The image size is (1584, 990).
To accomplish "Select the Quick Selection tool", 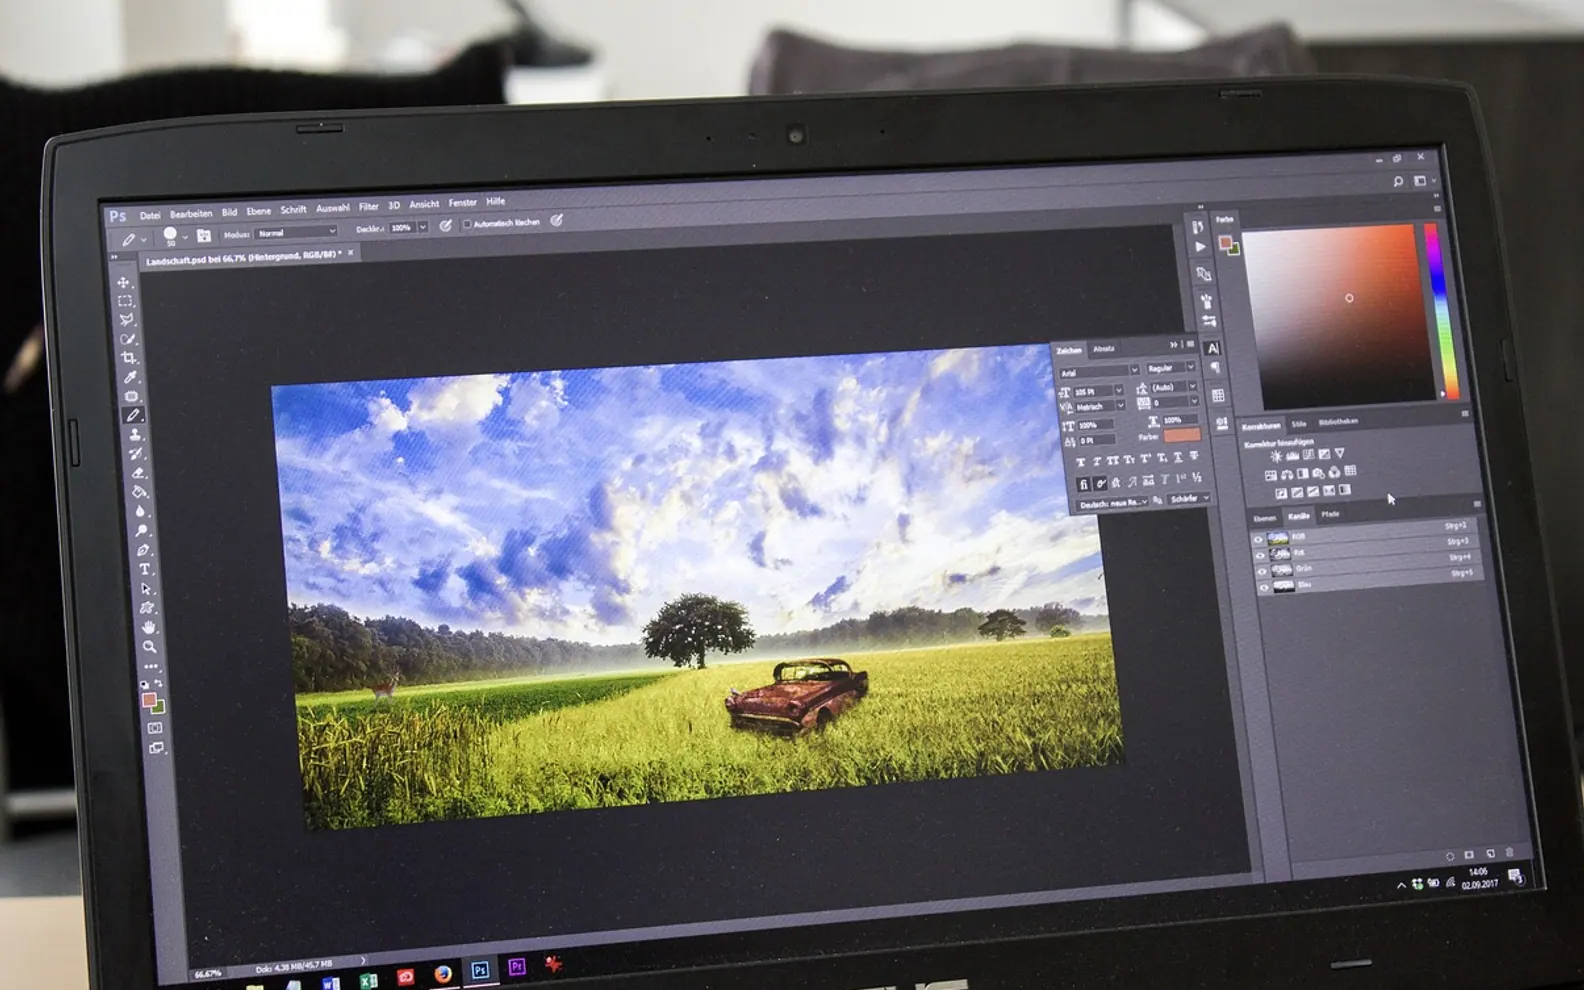I will point(127,339).
